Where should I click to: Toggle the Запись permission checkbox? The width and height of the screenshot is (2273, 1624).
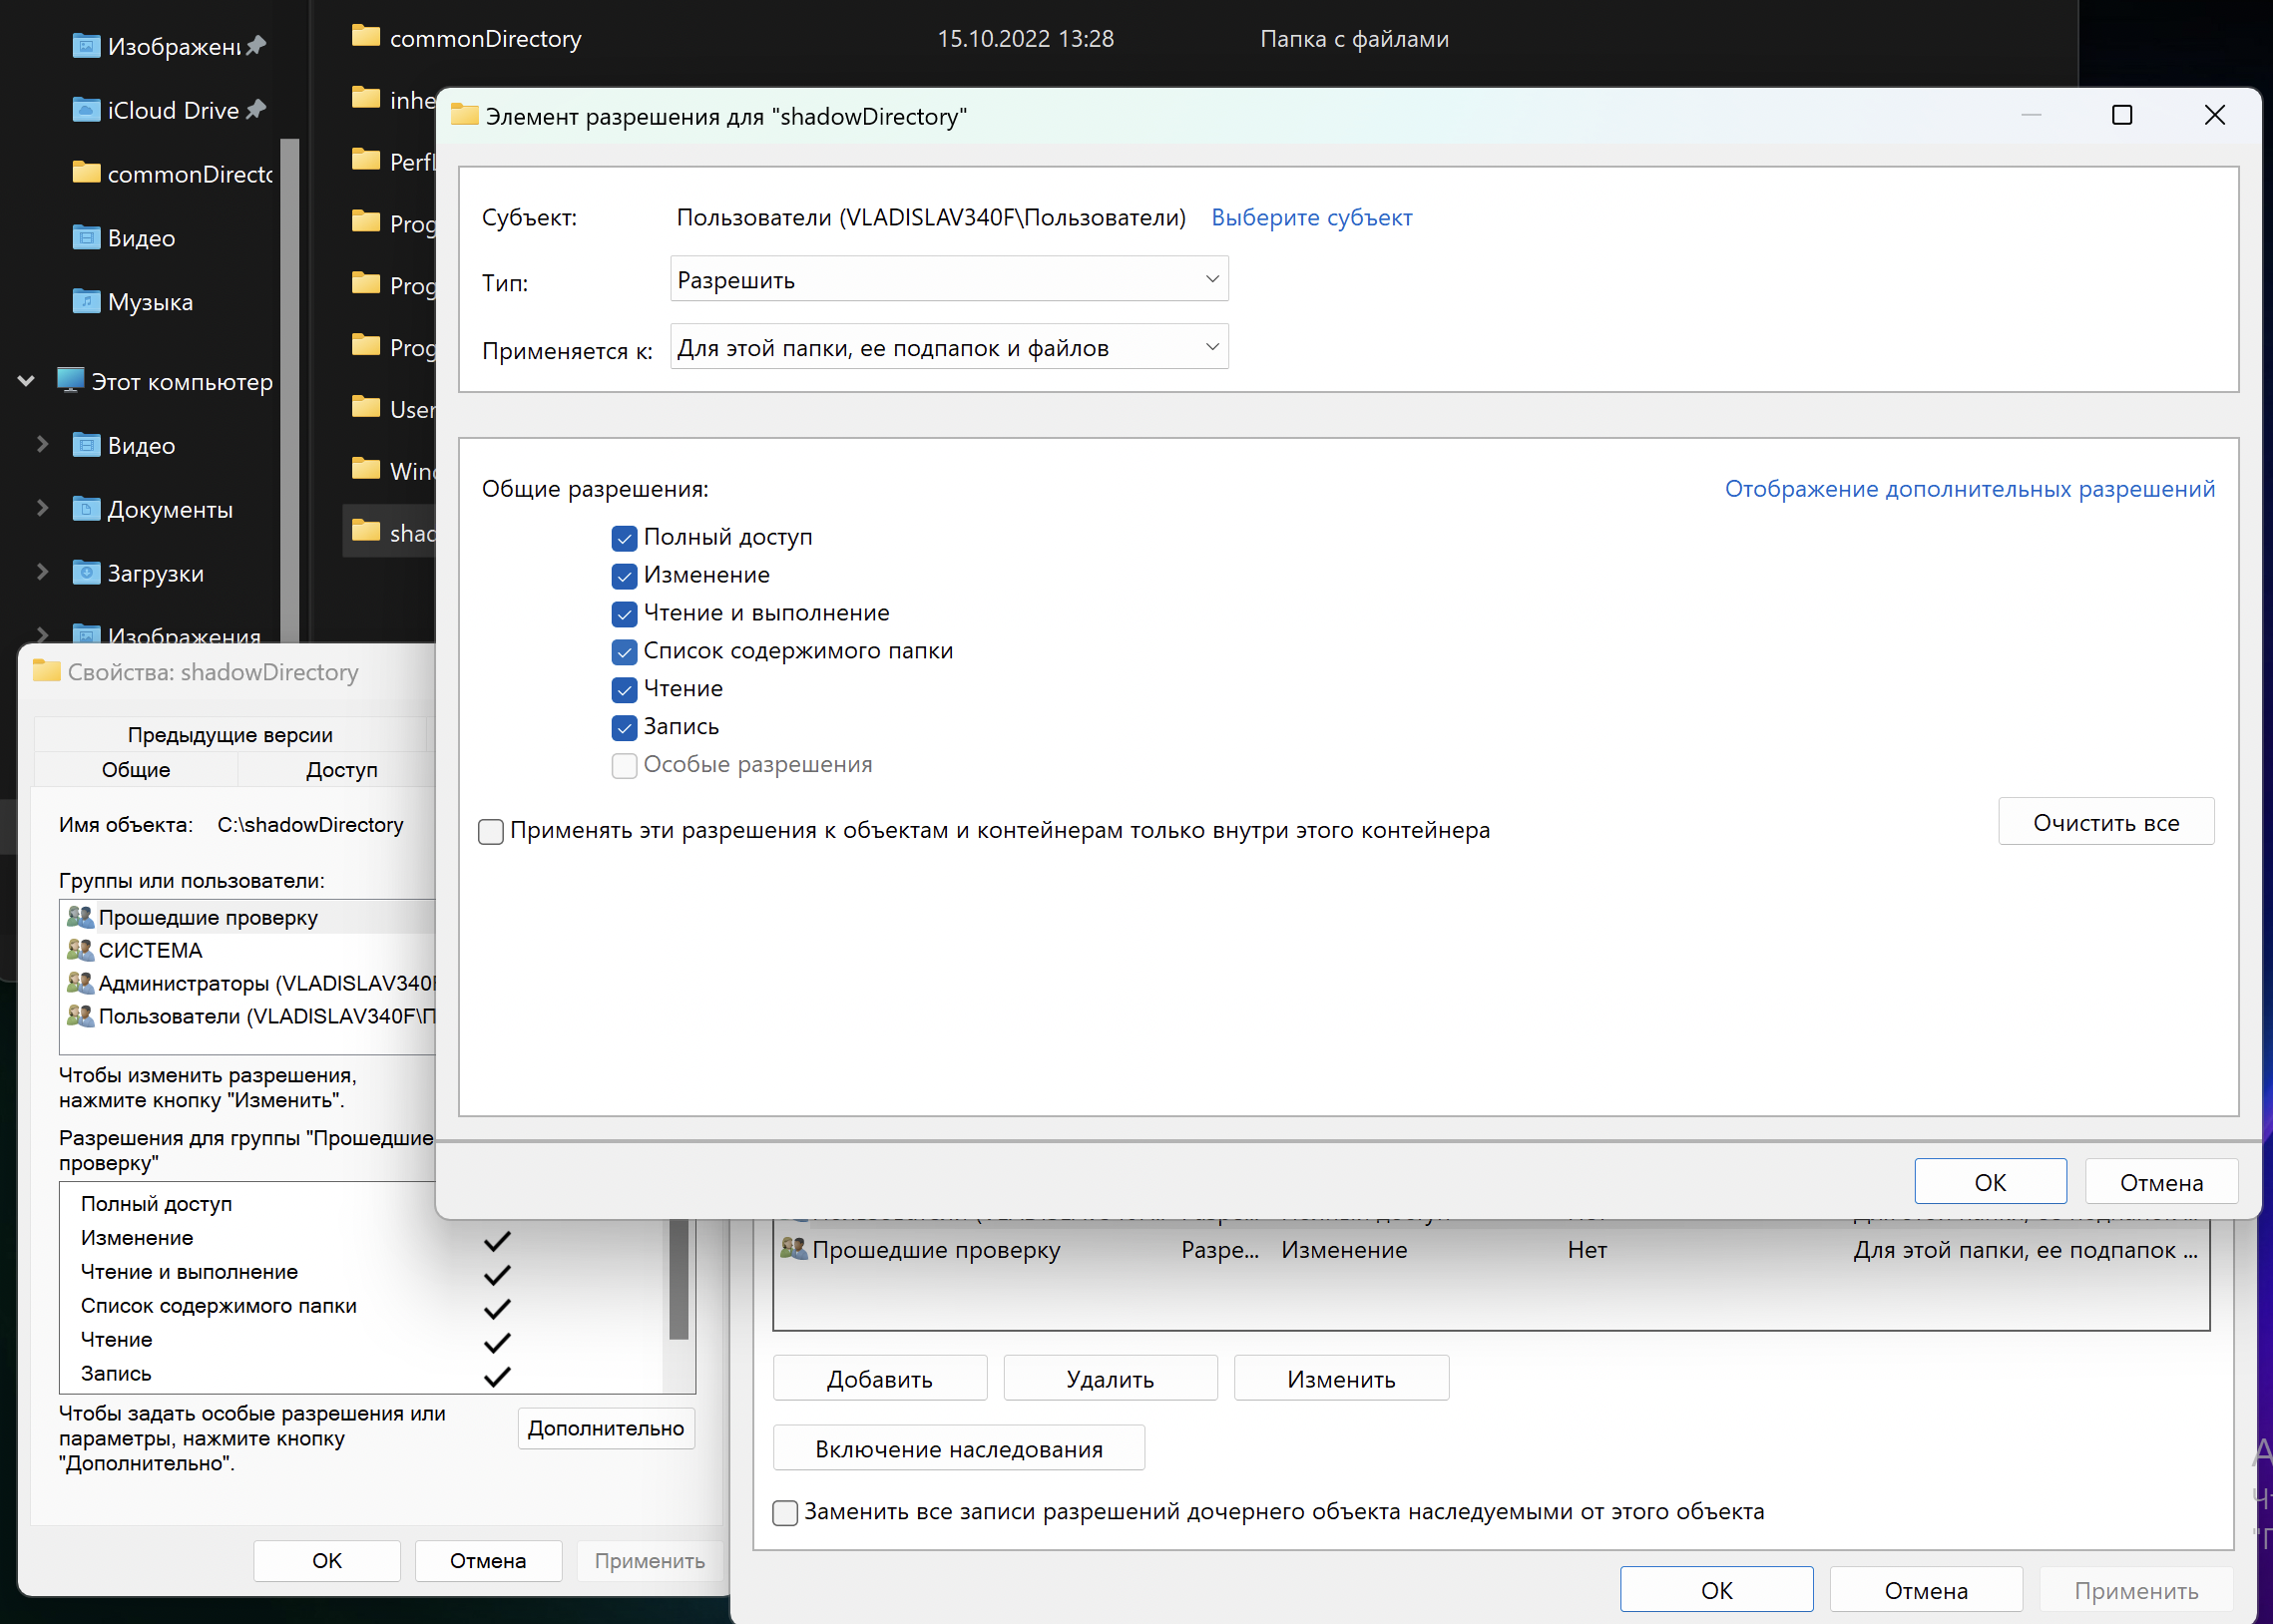[624, 727]
